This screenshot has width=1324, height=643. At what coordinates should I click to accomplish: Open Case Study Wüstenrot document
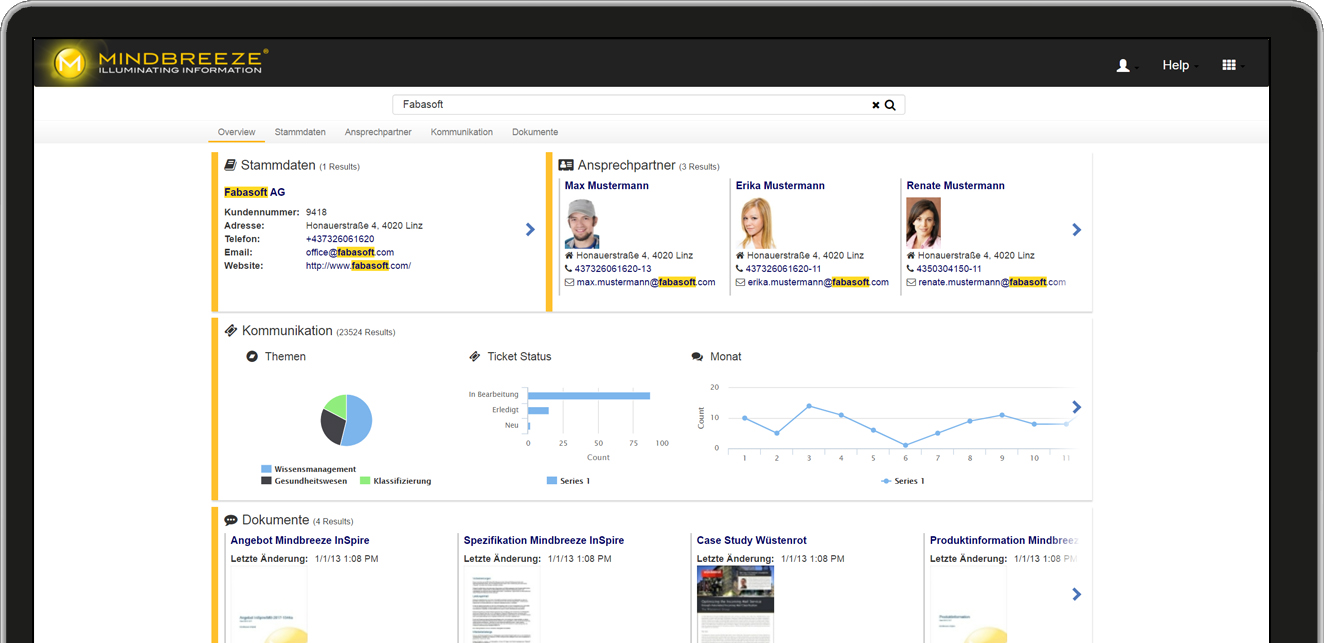pos(751,541)
